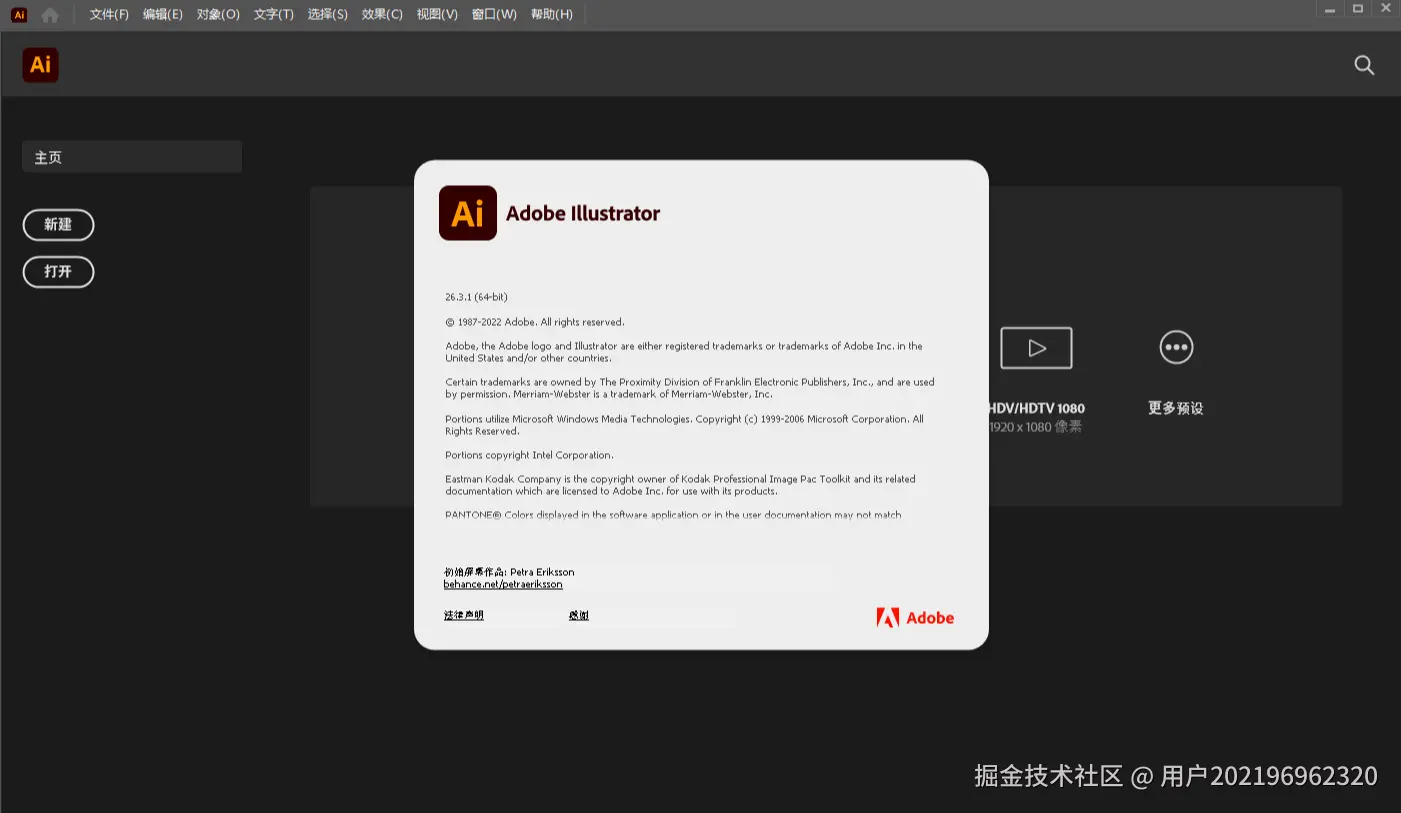Image resolution: width=1401 pixels, height=813 pixels.
Task: Open the 选择(S) menu
Action: (x=328, y=14)
